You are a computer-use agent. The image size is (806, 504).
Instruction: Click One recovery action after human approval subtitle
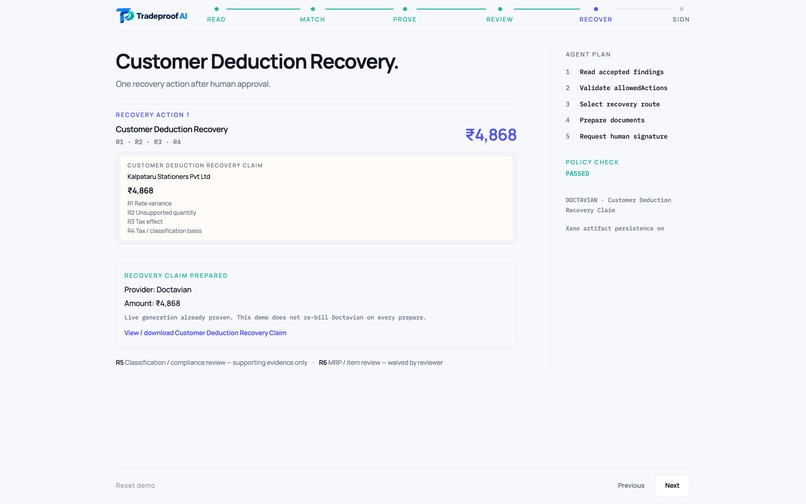[x=193, y=84]
